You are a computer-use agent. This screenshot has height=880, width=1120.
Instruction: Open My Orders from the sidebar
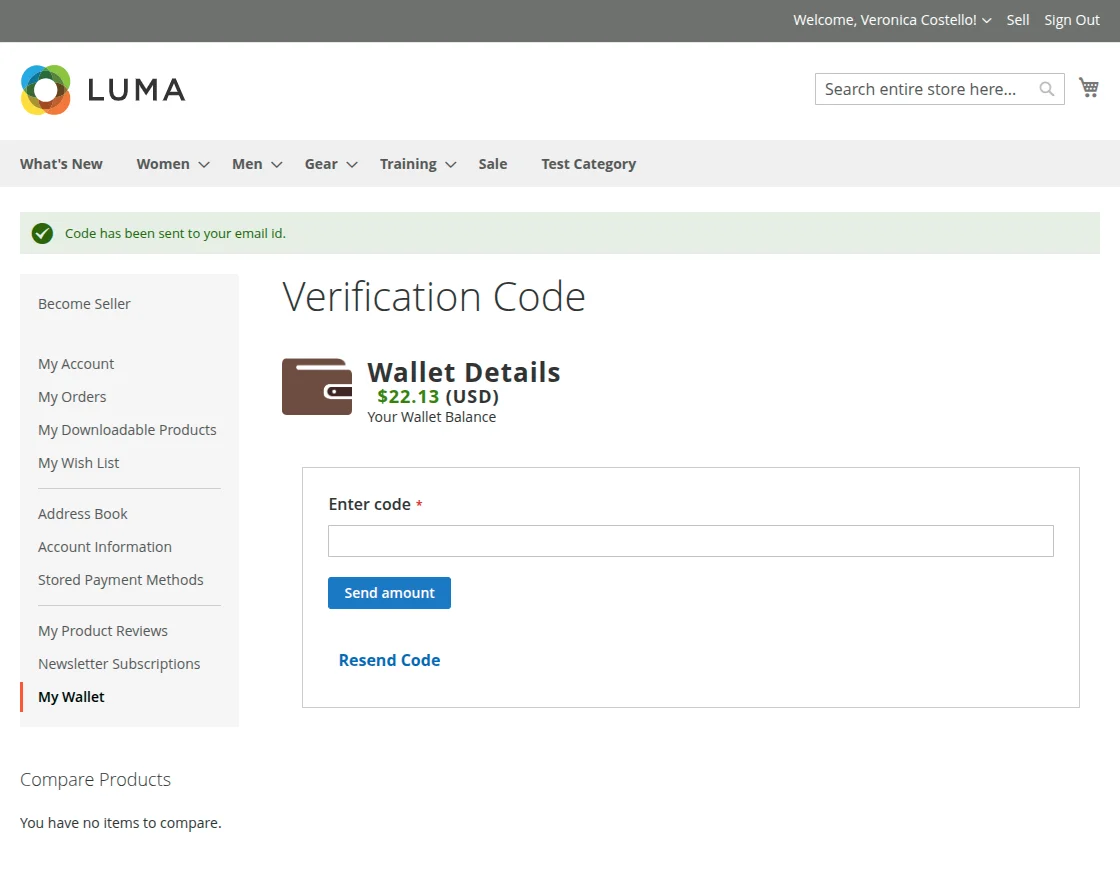point(72,396)
